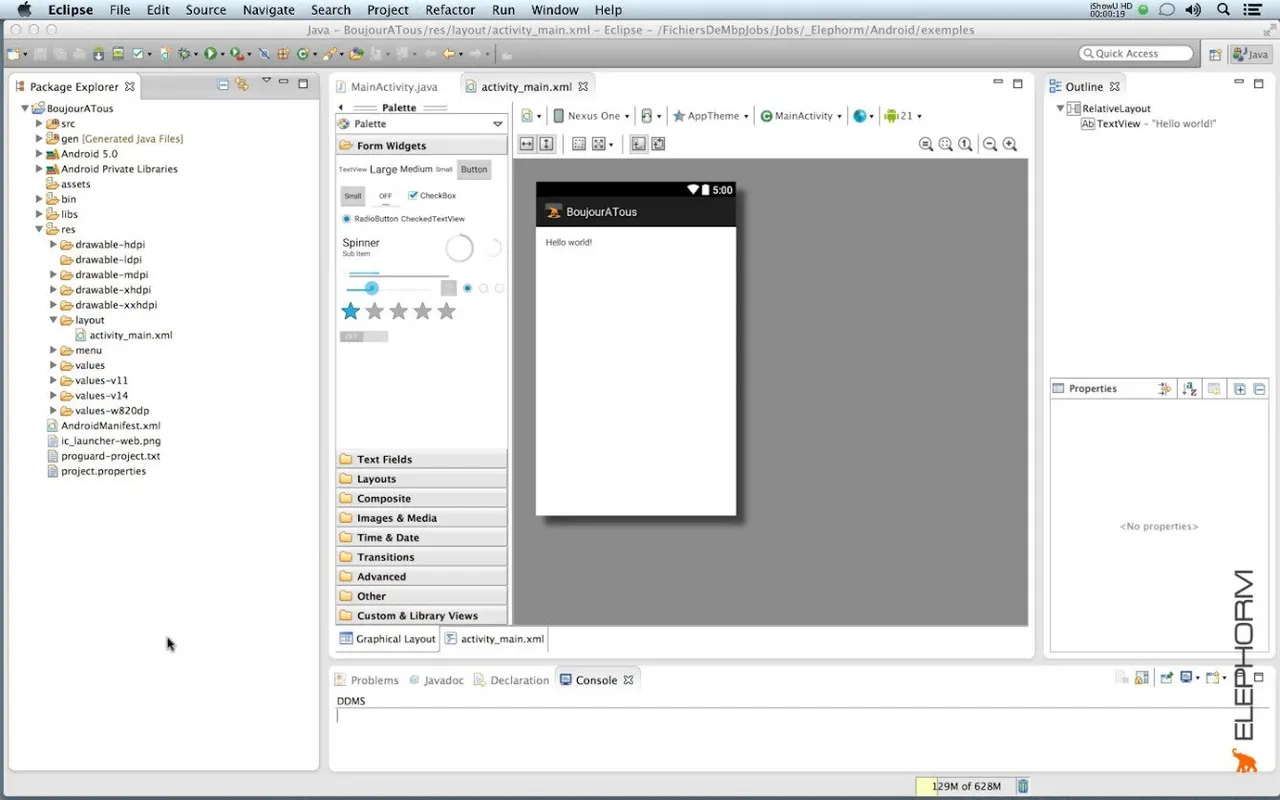Click the Open Perspective icon

1215,54
